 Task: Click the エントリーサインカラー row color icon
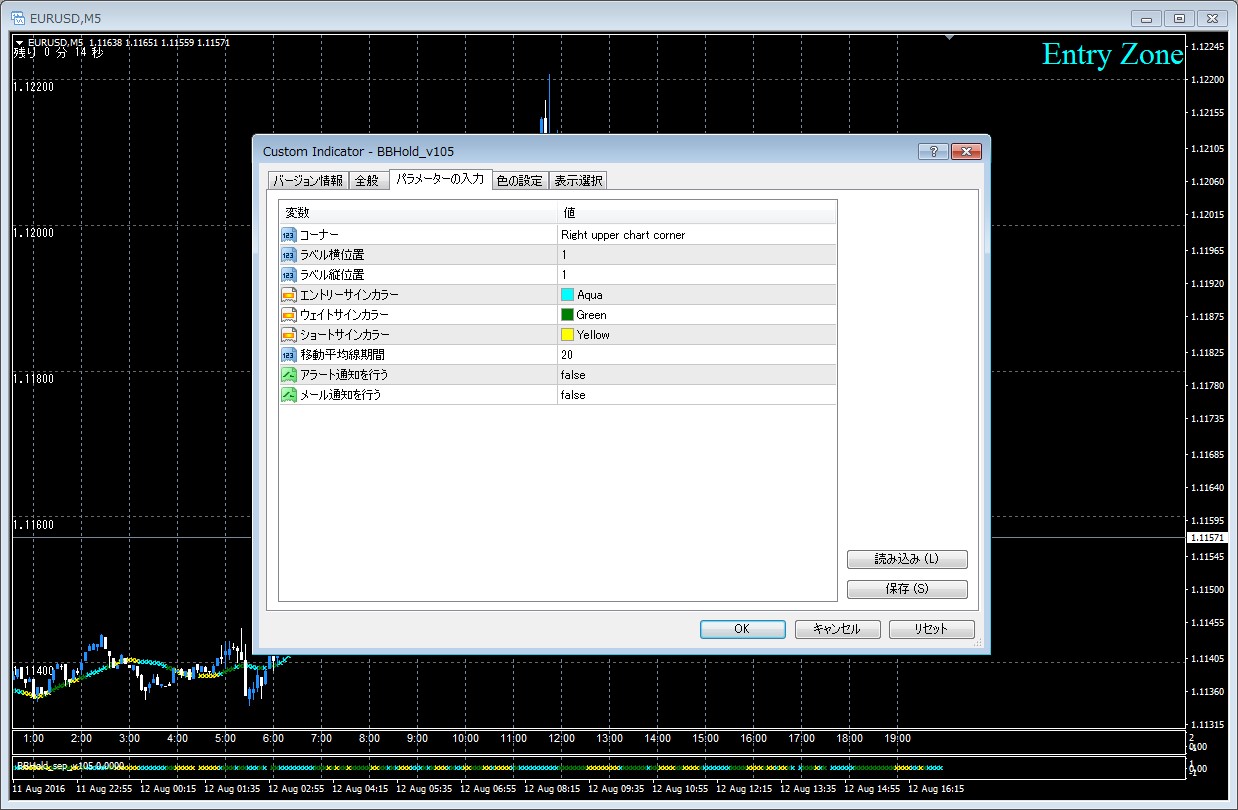pyautogui.click(x=289, y=295)
